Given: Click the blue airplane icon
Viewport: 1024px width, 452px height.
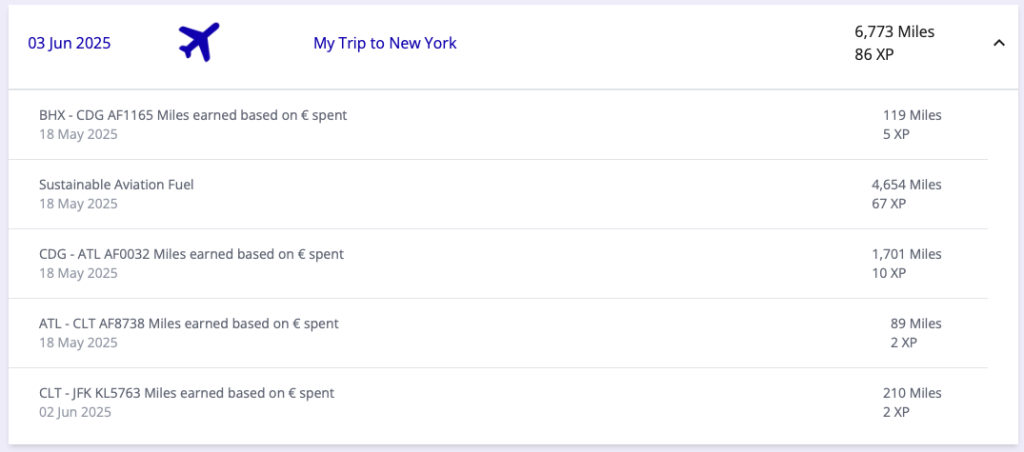Looking at the screenshot, I should tap(198, 43).
